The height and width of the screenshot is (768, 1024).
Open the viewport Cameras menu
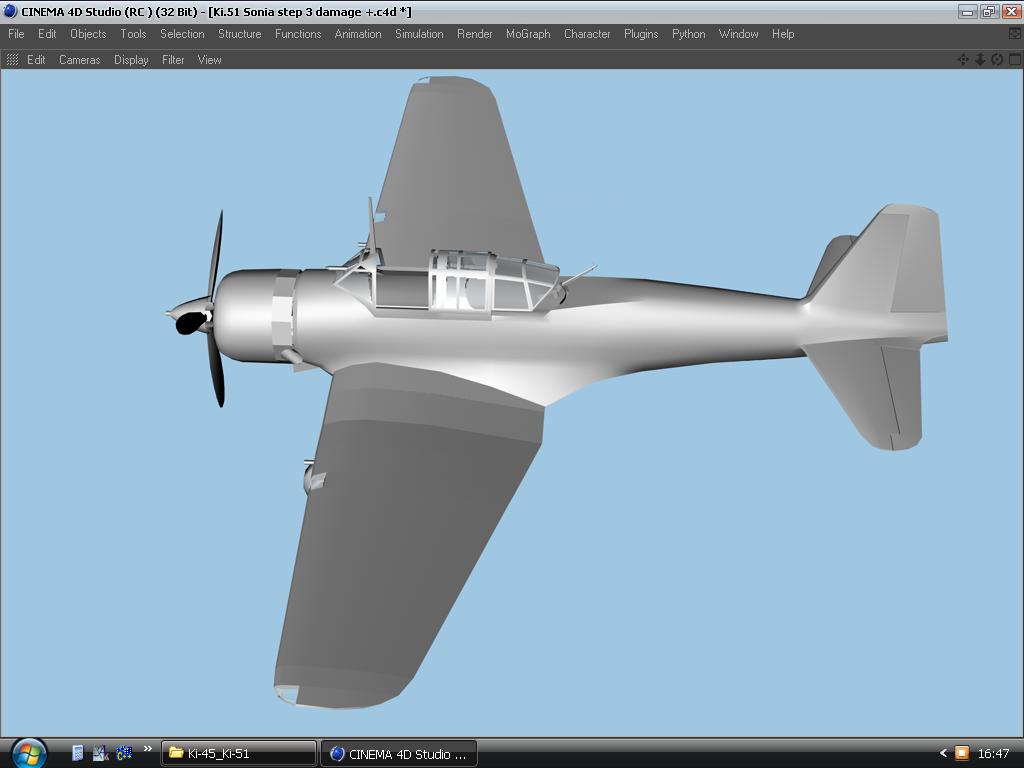tap(79, 60)
